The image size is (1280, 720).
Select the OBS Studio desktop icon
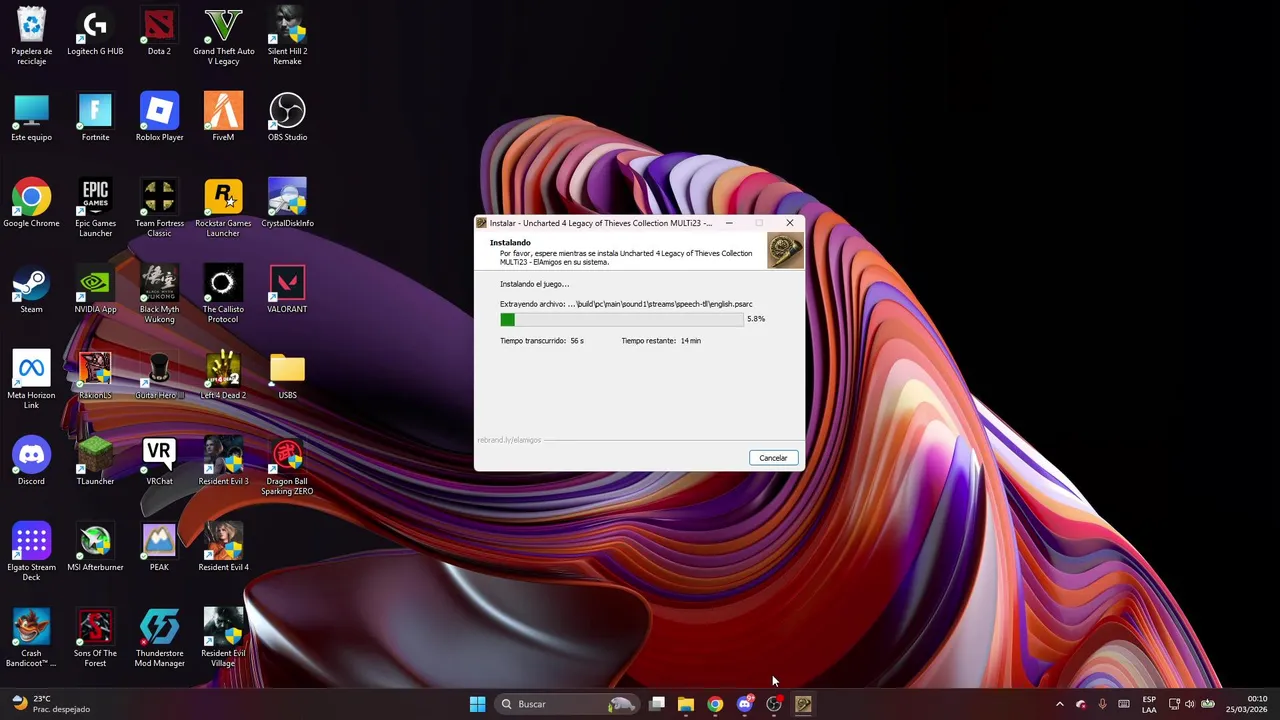point(287,118)
